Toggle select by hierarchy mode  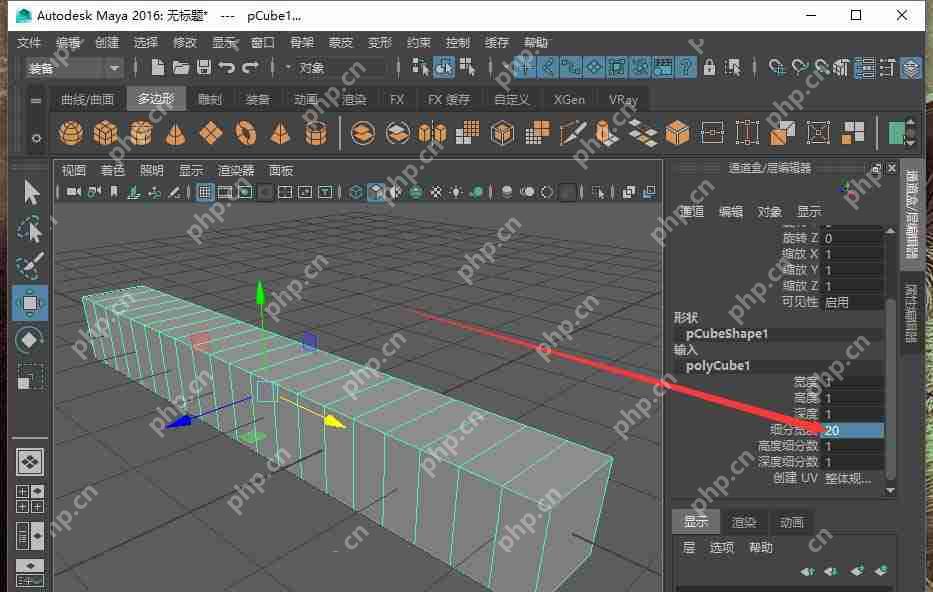pos(420,67)
